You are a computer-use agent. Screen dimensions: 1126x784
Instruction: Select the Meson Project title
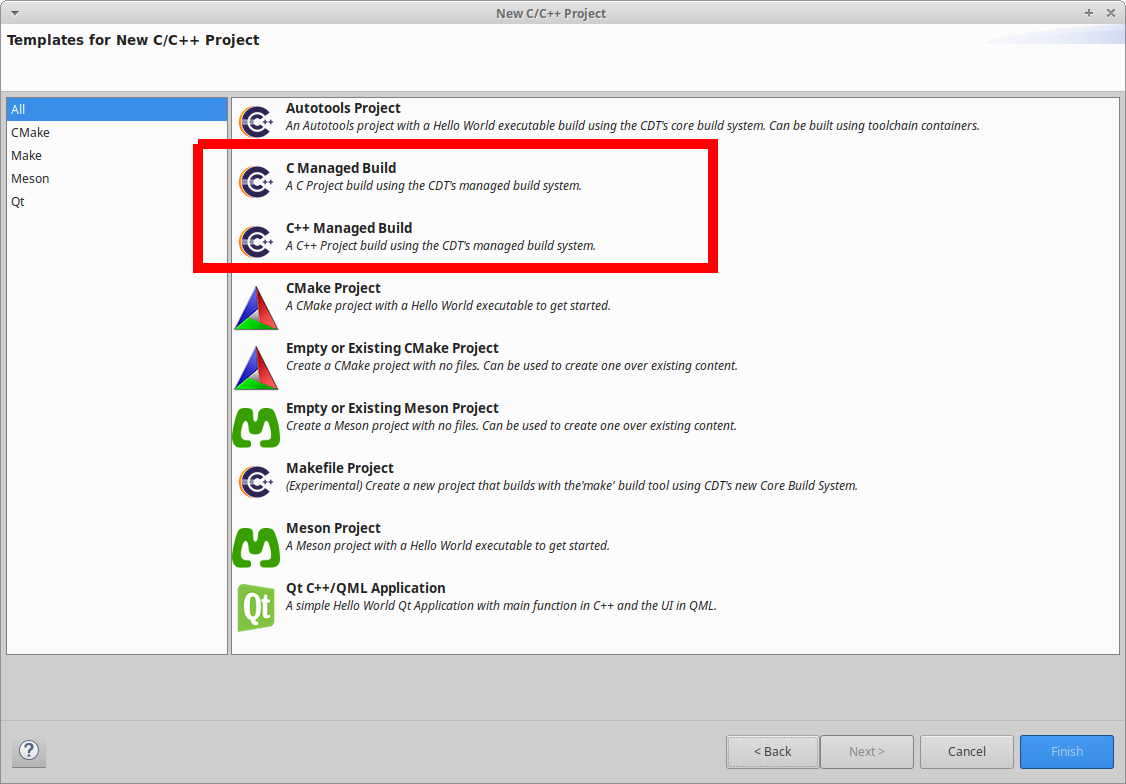point(333,528)
